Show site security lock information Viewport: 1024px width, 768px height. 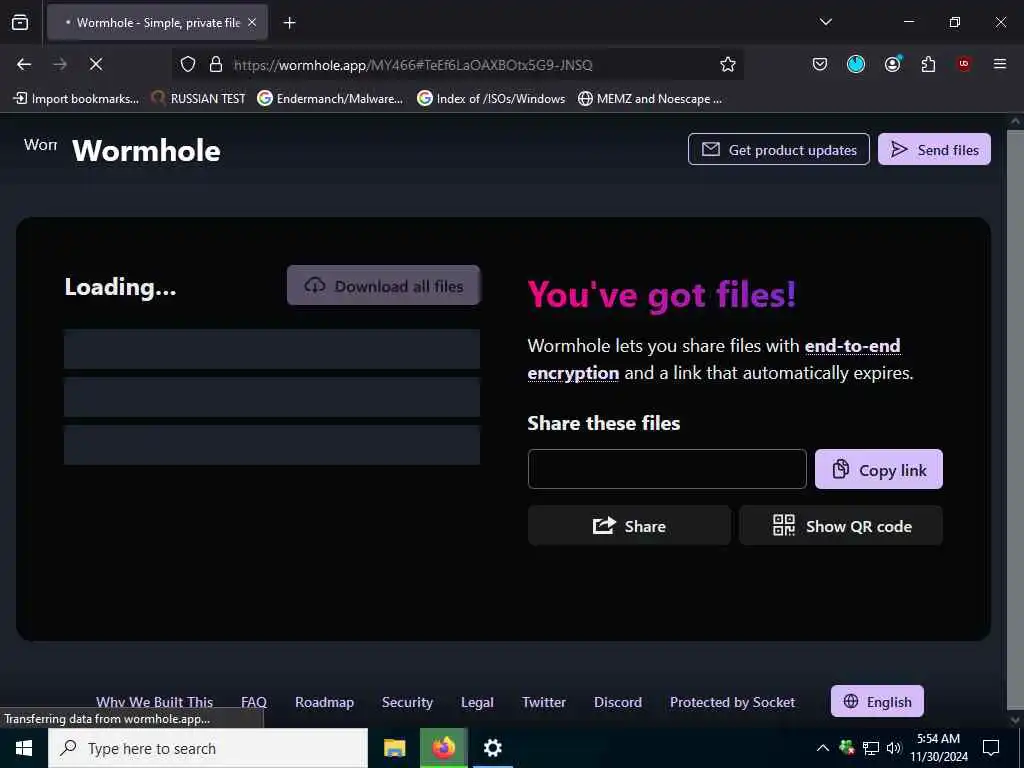tap(216, 64)
